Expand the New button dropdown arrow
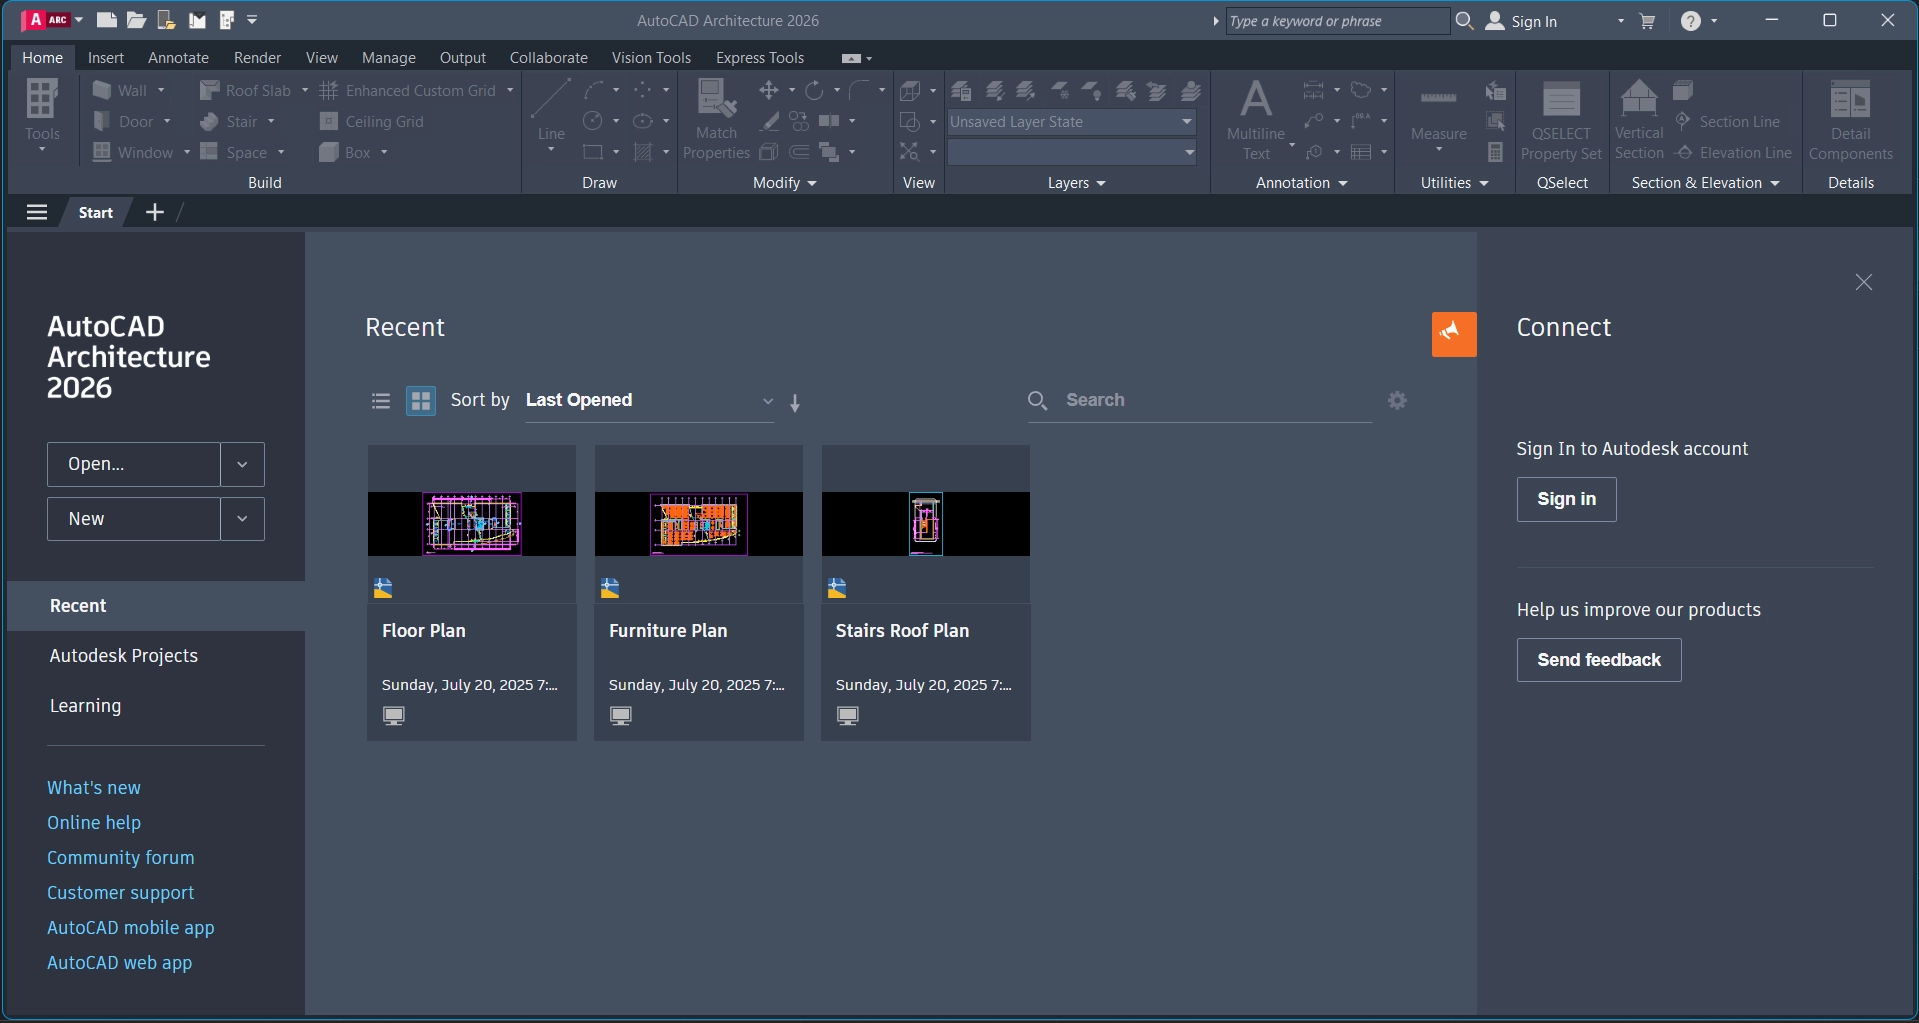Screen dimensions: 1919x1023 [242, 519]
